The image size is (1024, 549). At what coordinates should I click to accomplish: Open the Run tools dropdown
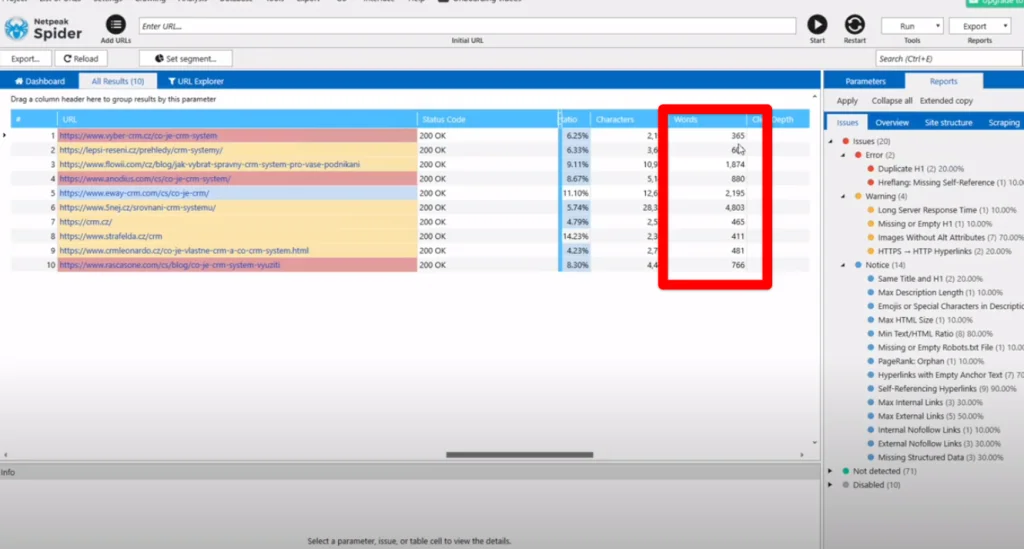coord(911,26)
